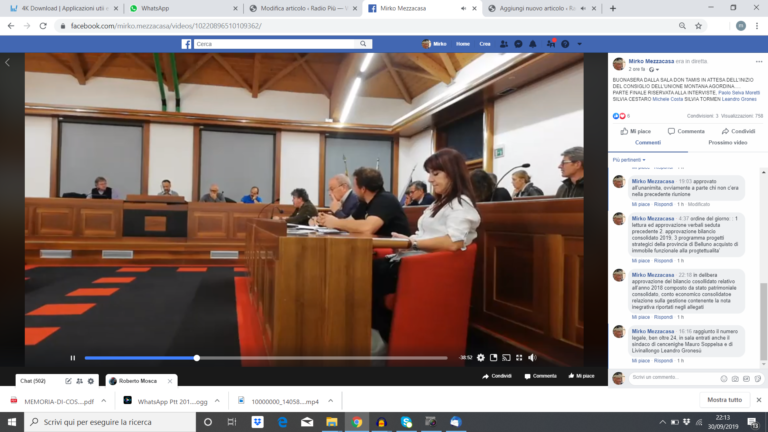Open chat settings gear icon
This screenshot has width=768, height=432.
coord(91,381)
